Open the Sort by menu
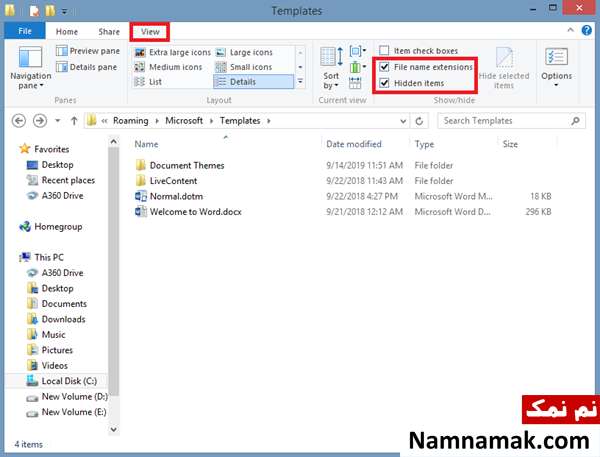The image size is (600, 457). pos(331,68)
